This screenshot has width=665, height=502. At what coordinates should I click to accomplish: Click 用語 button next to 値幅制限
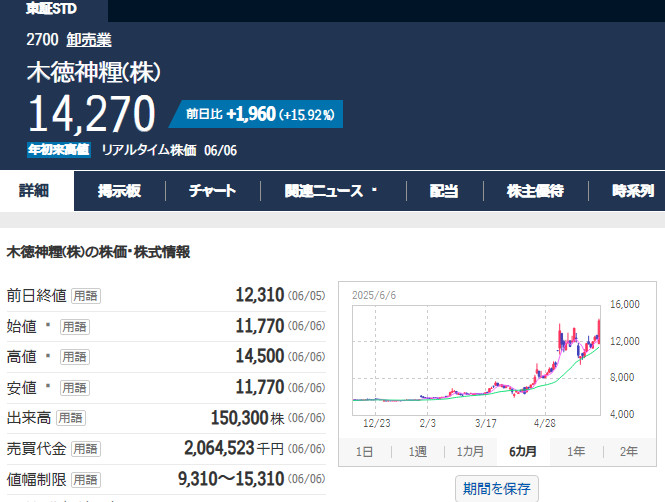coord(86,480)
